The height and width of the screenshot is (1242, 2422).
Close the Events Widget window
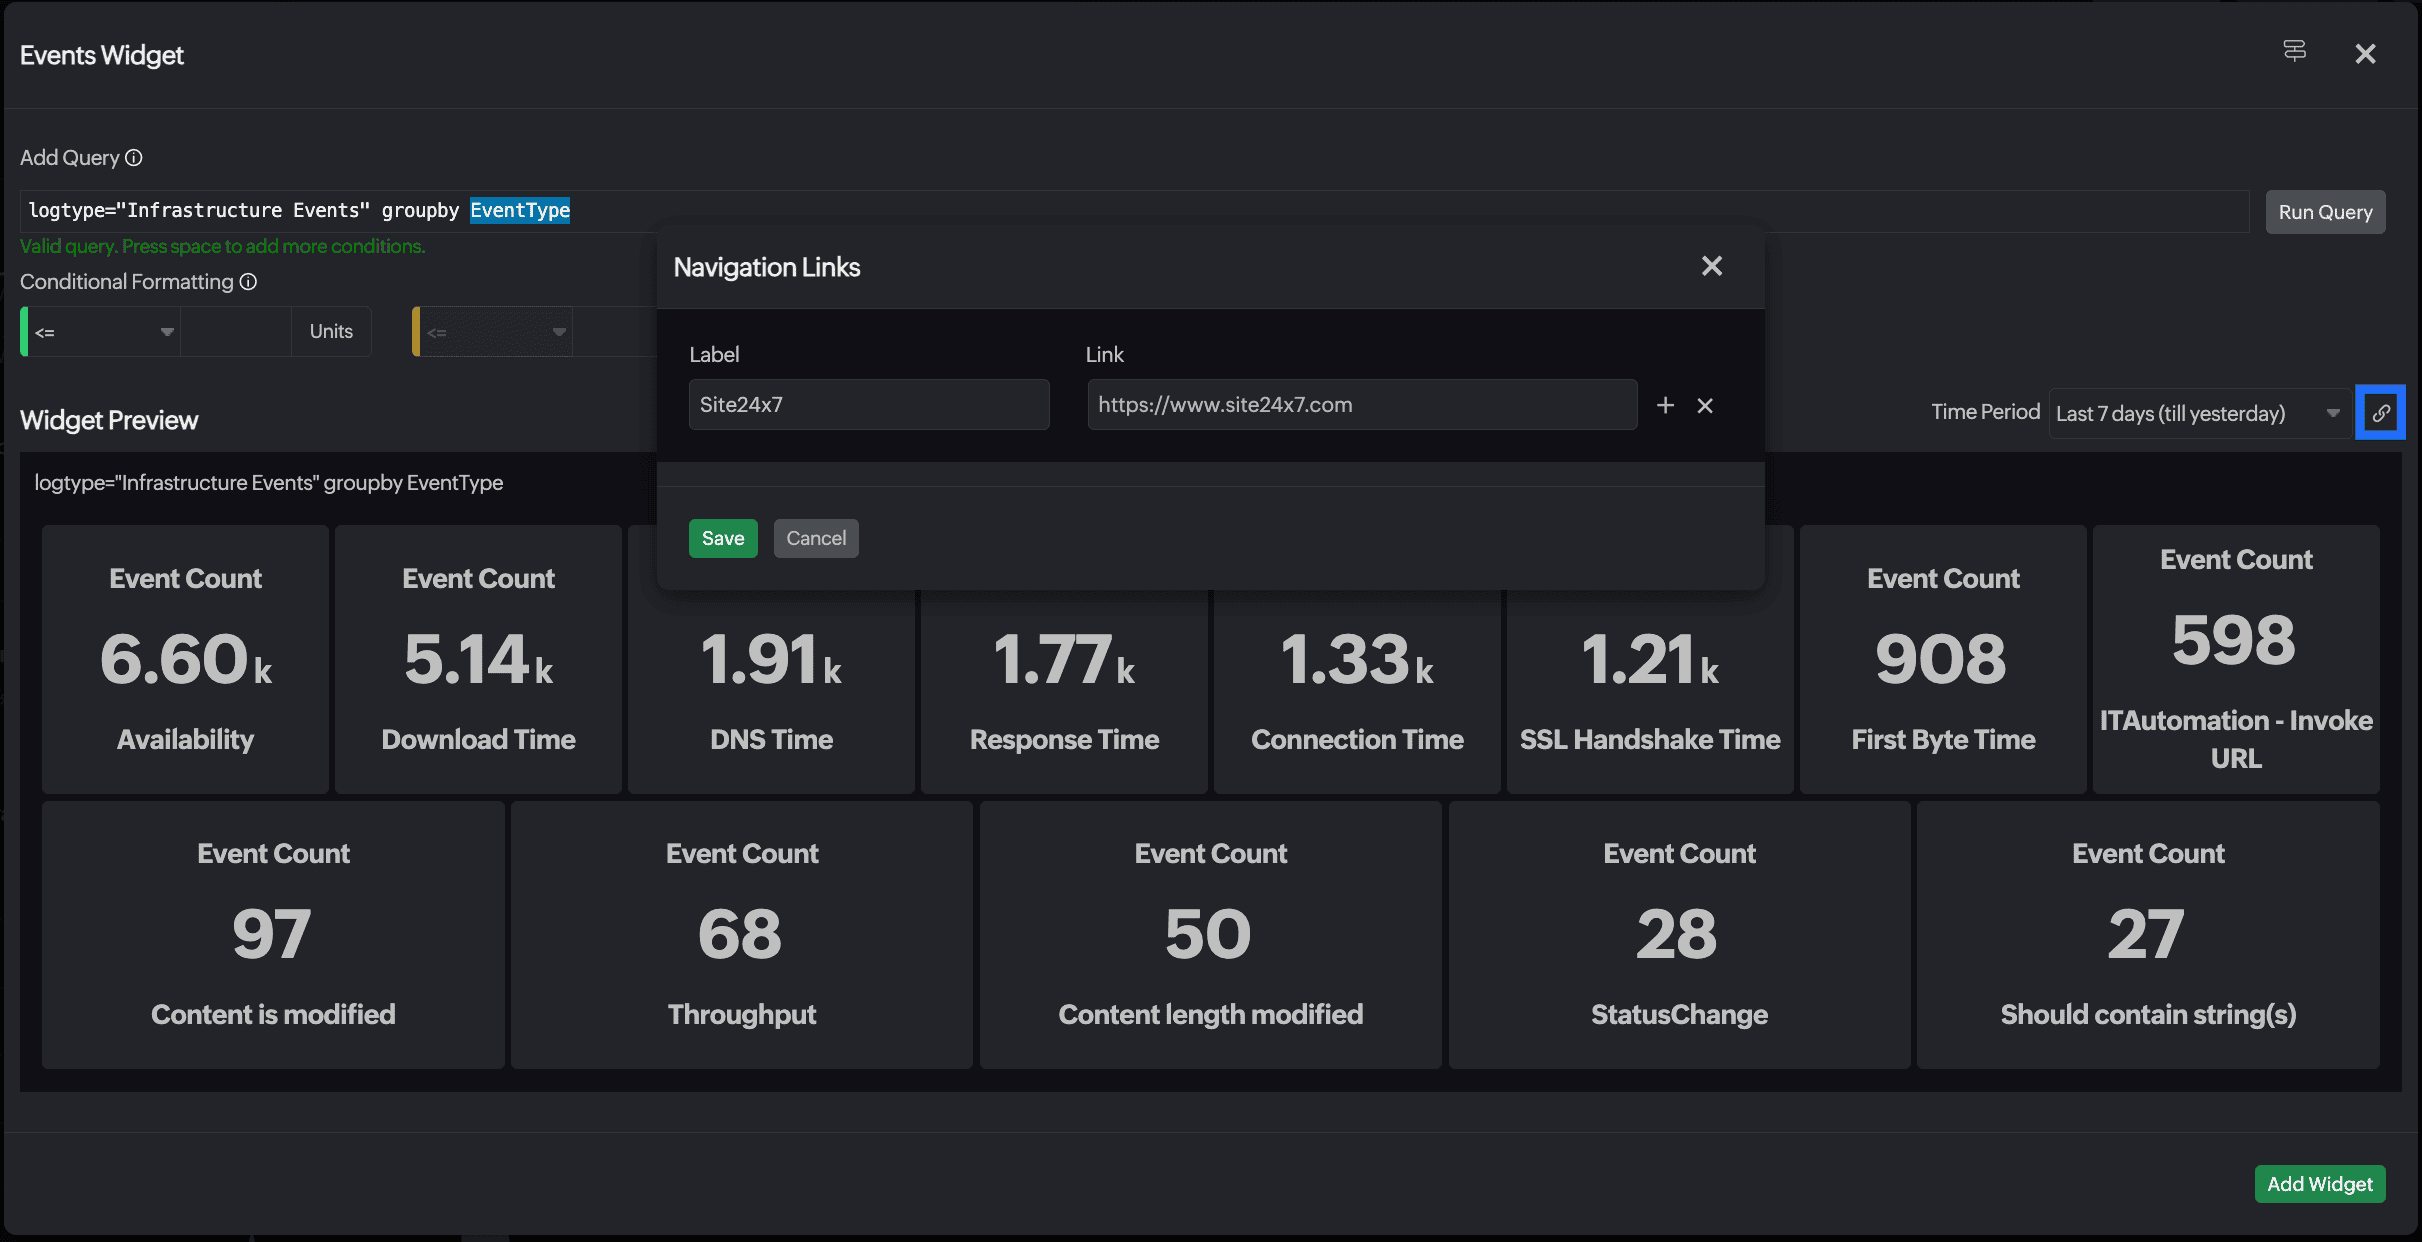coord(2364,54)
